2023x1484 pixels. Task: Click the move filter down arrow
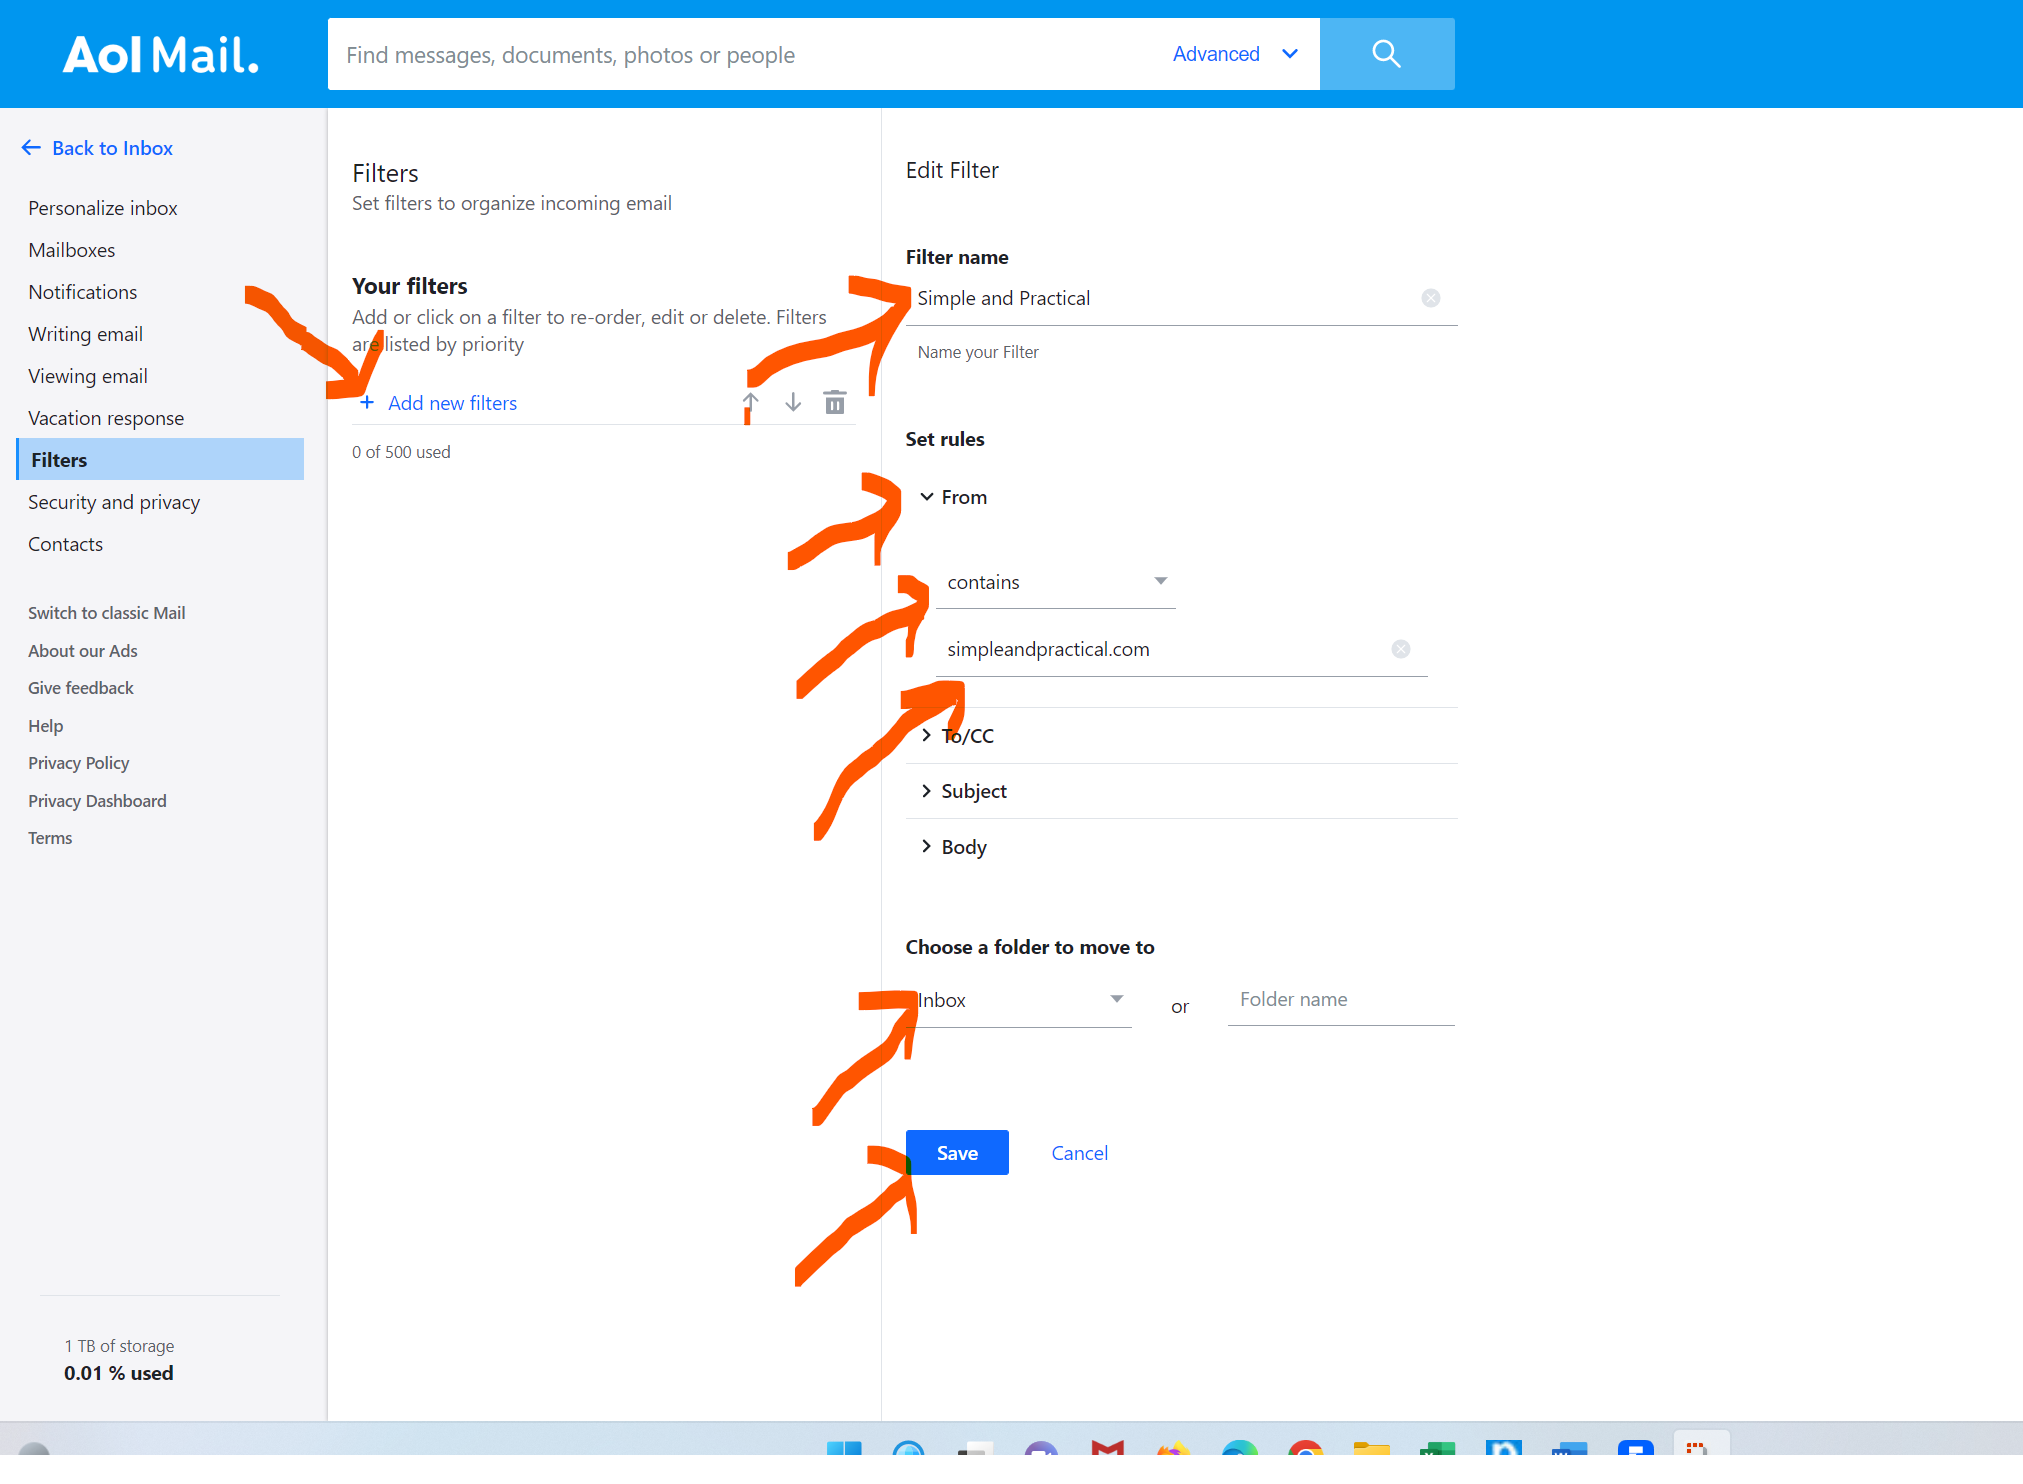(793, 402)
